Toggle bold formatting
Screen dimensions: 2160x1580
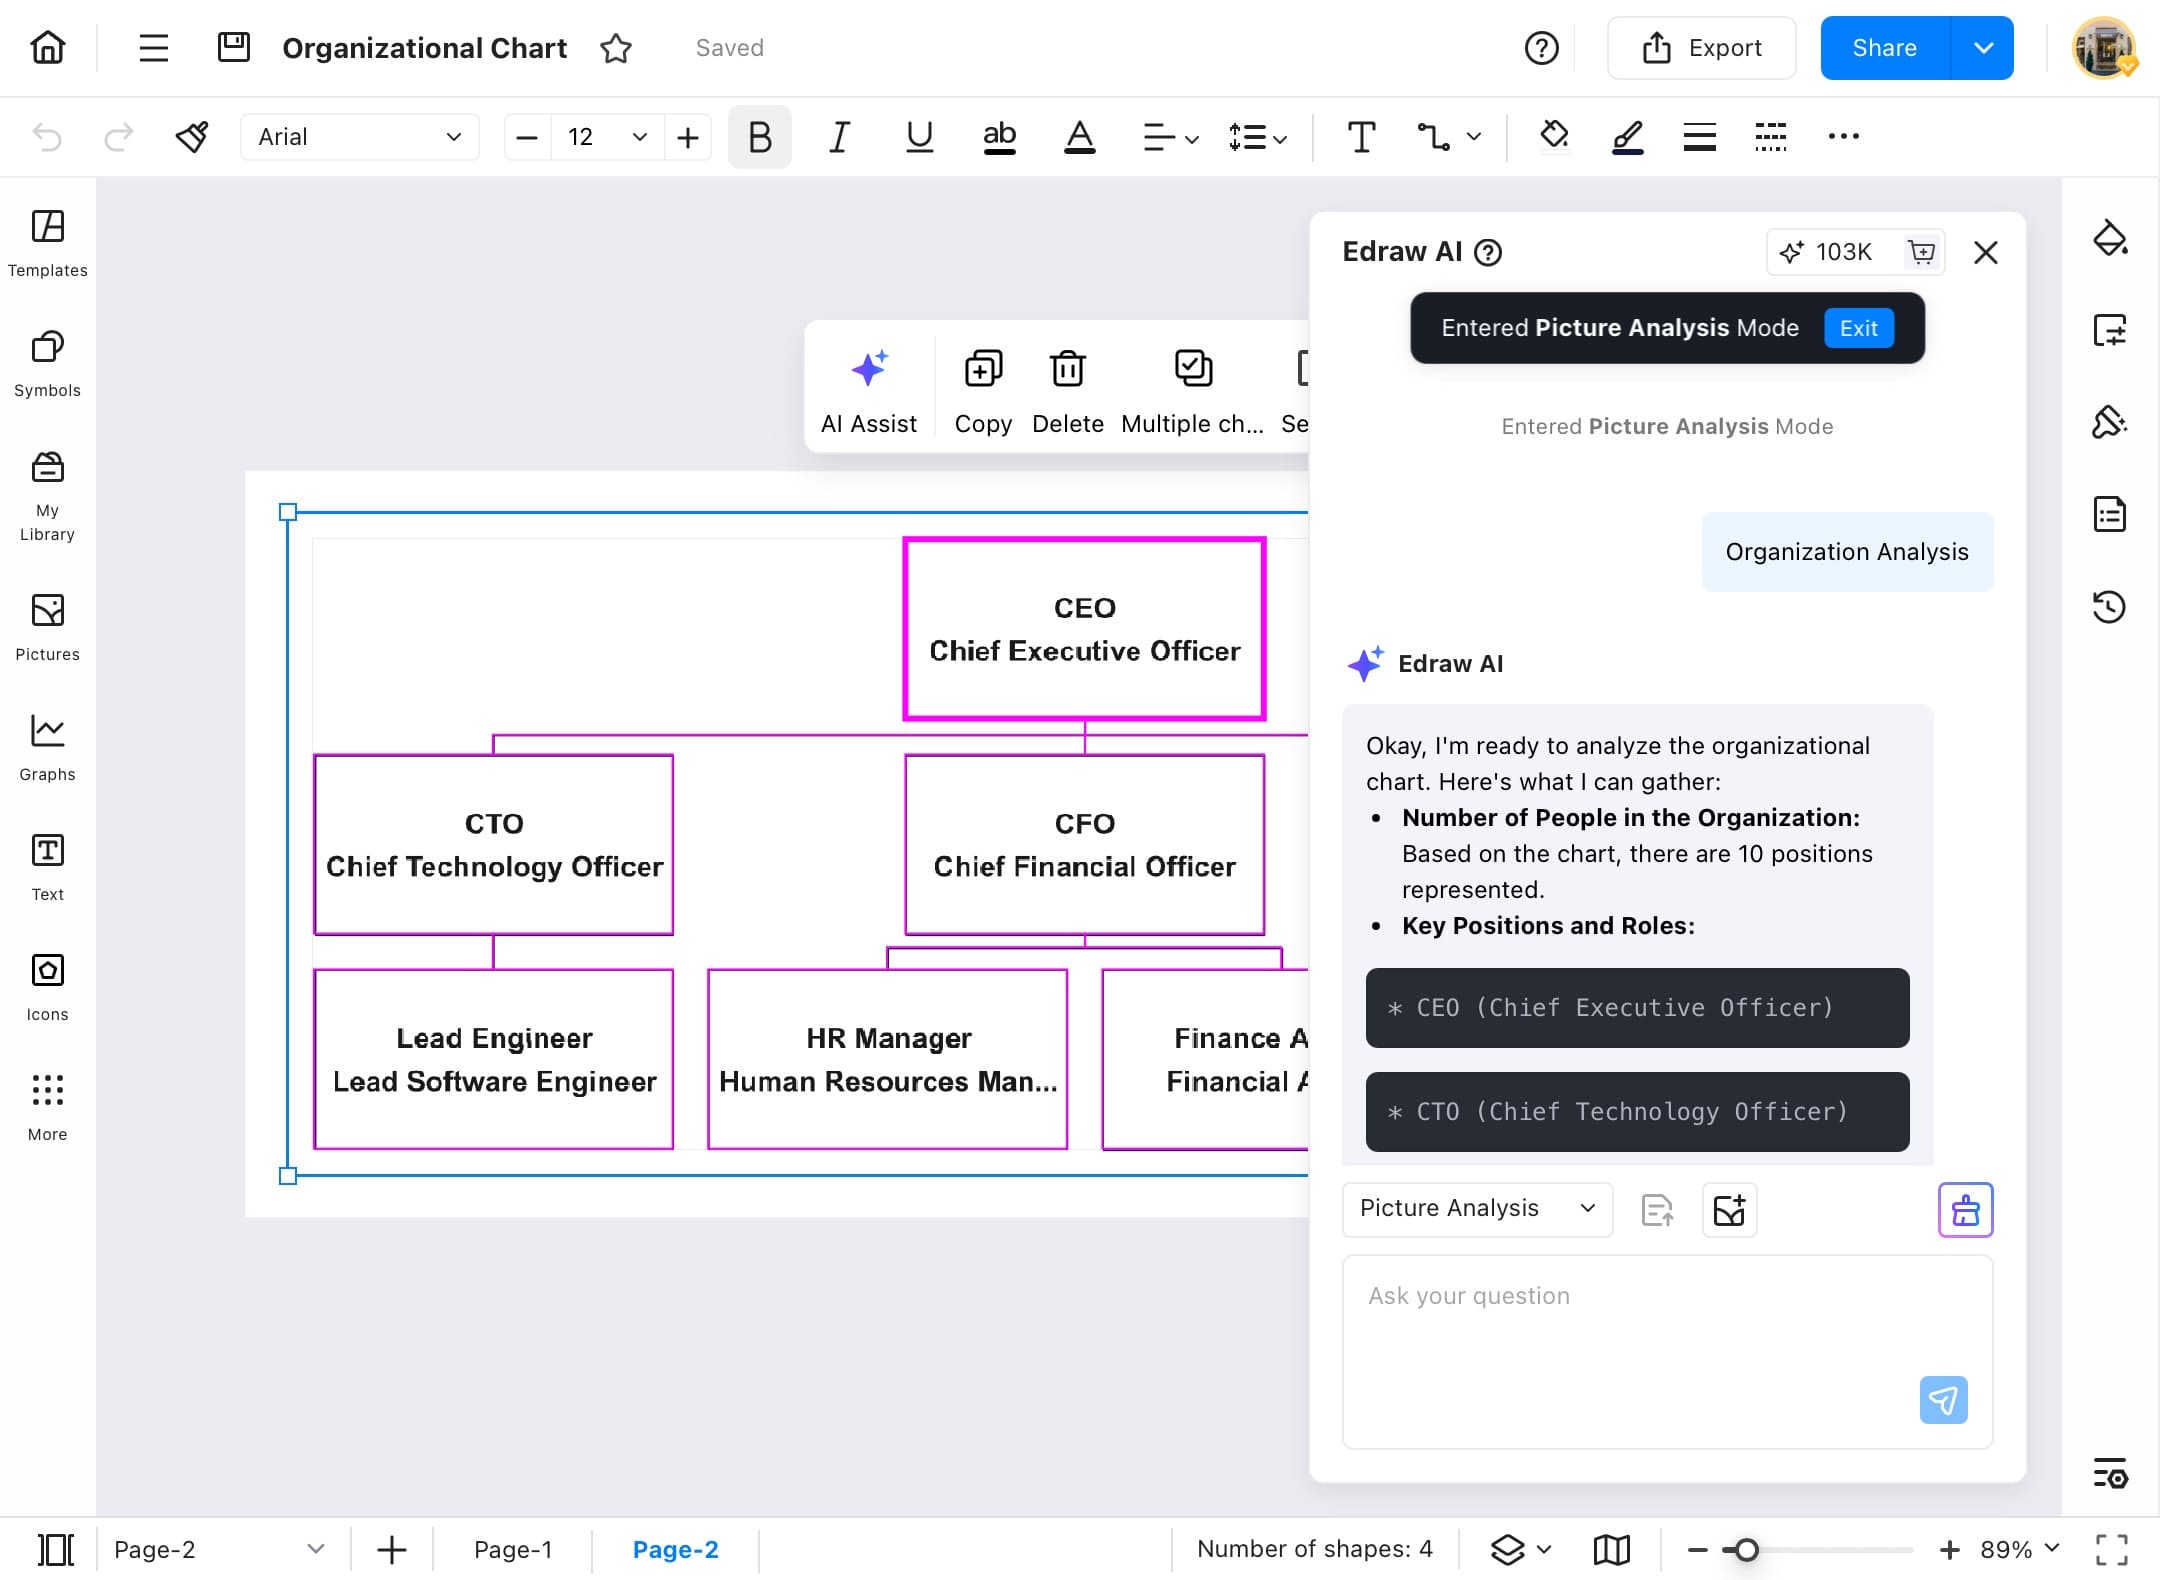click(758, 137)
